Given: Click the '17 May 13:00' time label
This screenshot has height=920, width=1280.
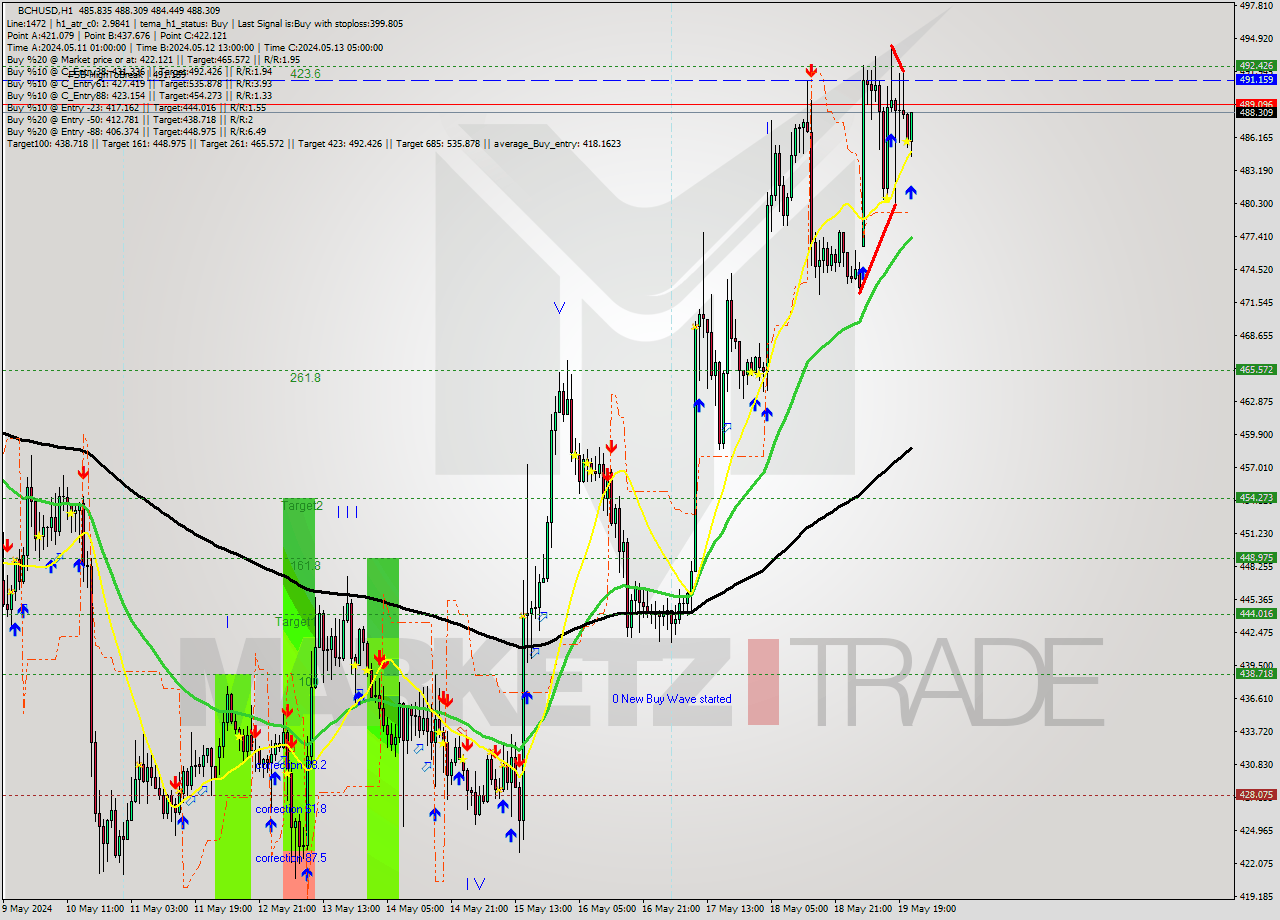Looking at the screenshot, I should pyautogui.click(x=735, y=909).
